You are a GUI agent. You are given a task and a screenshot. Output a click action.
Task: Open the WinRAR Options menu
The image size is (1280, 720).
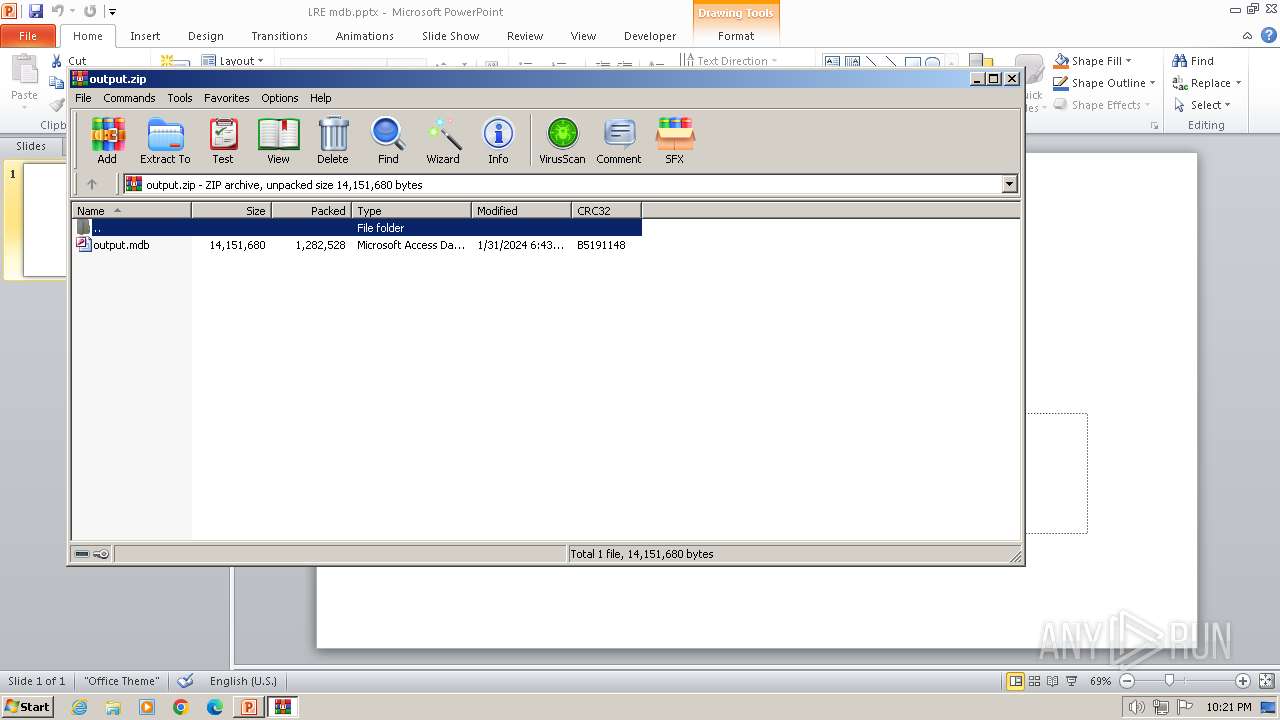tap(280, 98)
